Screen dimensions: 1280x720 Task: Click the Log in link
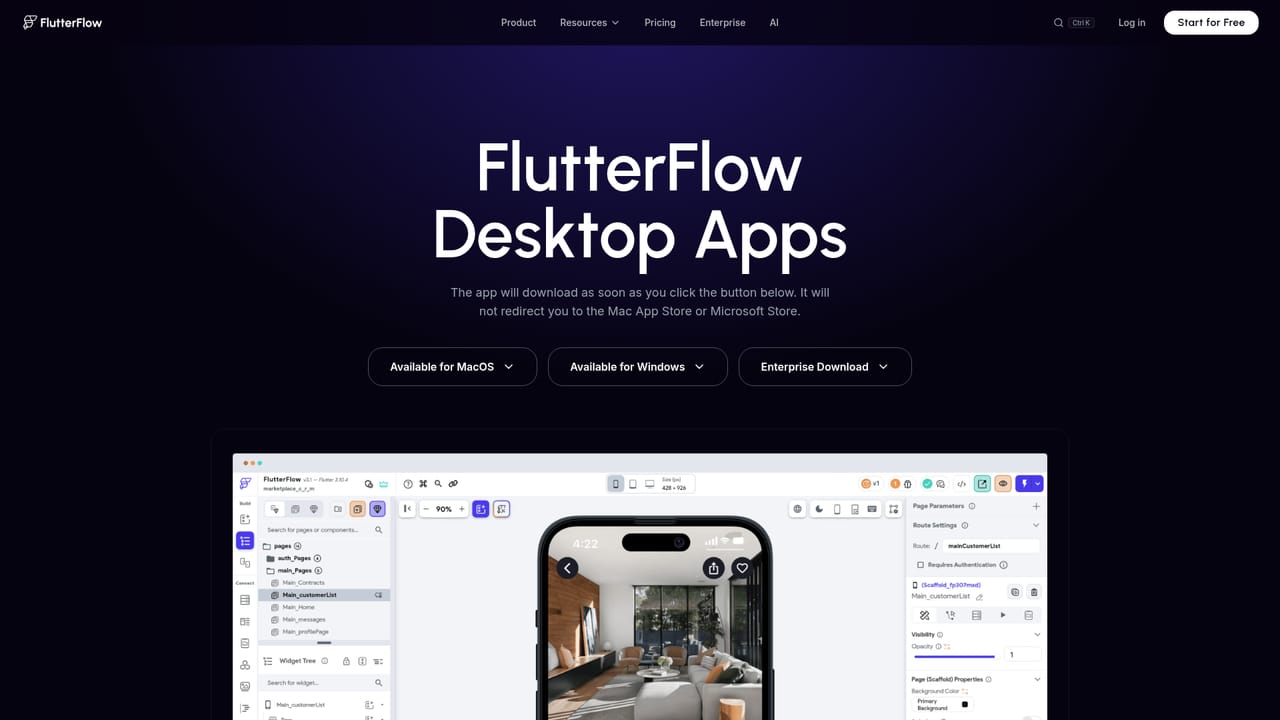[1132, 22]
